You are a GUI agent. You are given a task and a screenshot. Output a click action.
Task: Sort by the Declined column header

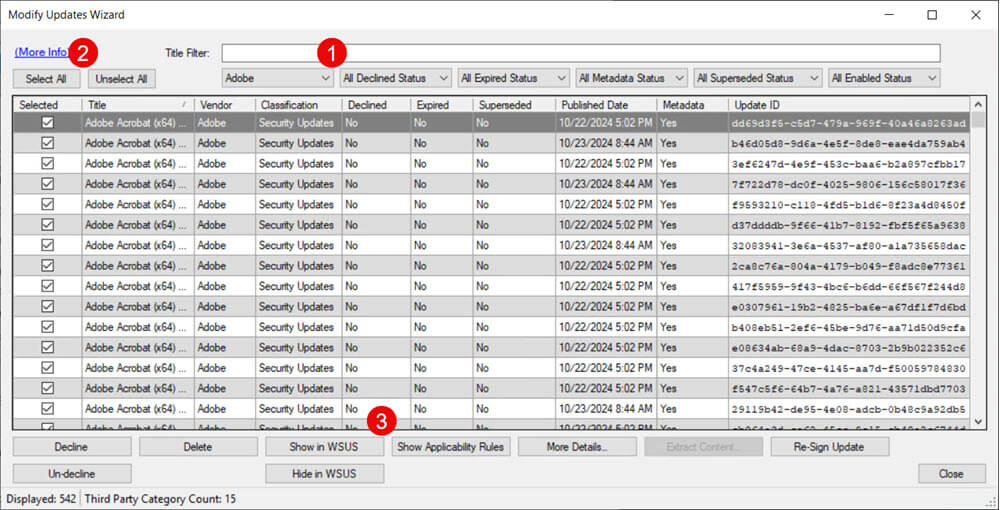click(x=375, y=105)
